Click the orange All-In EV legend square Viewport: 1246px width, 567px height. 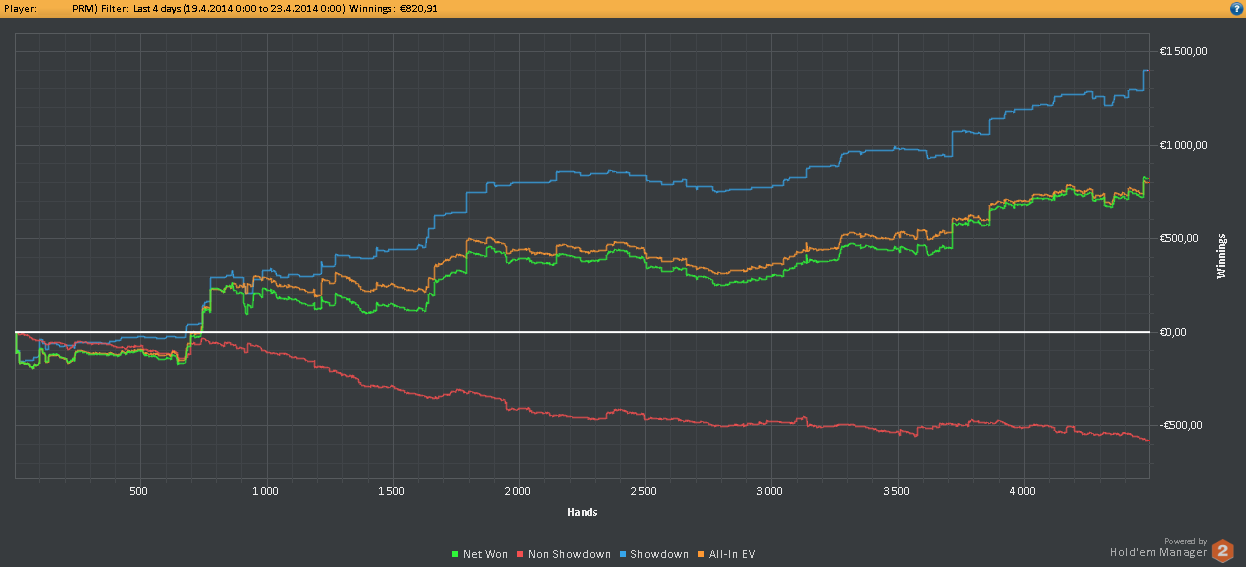[699, 554]
